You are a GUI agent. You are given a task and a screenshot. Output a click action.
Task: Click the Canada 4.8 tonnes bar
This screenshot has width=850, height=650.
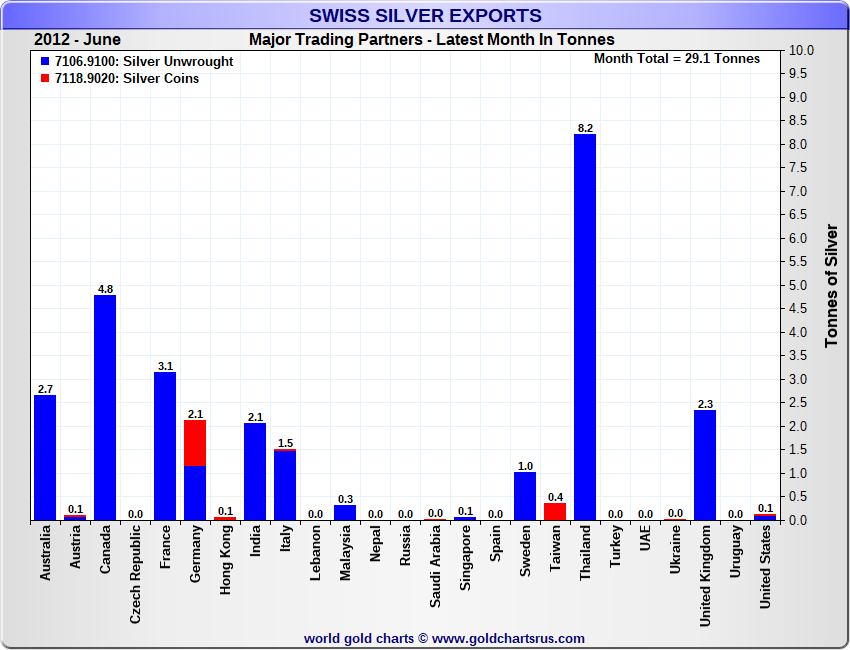pyautogui.click(x=105, y=408)
